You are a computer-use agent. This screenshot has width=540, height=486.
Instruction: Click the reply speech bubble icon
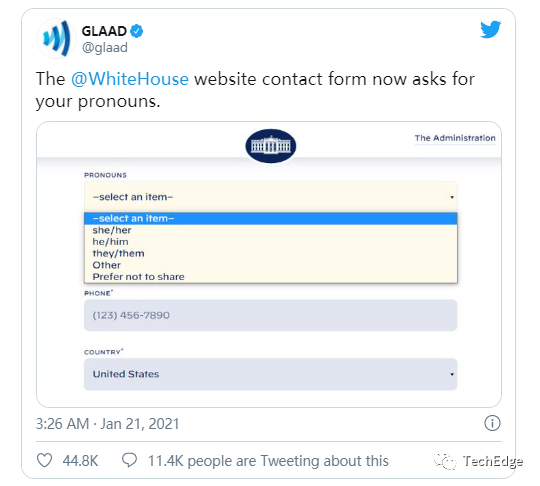tap(129, 460)
